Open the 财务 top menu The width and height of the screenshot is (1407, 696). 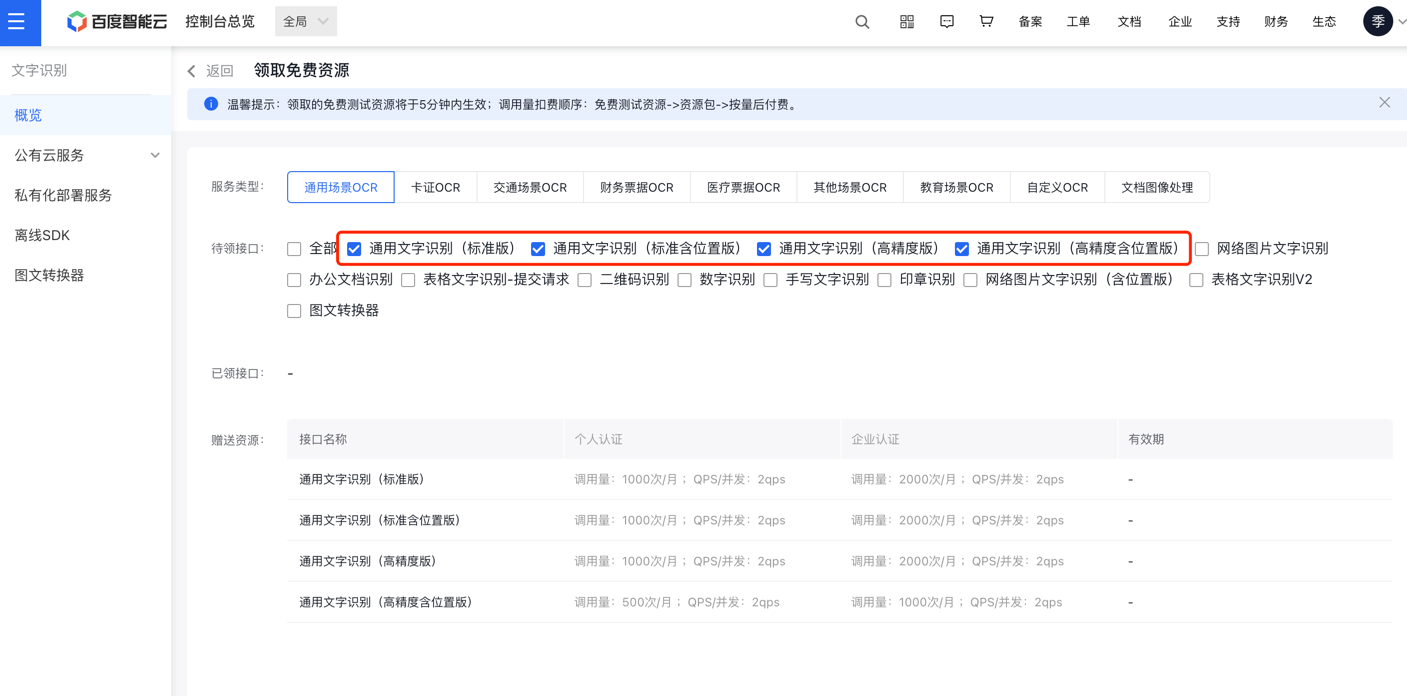1277,22
